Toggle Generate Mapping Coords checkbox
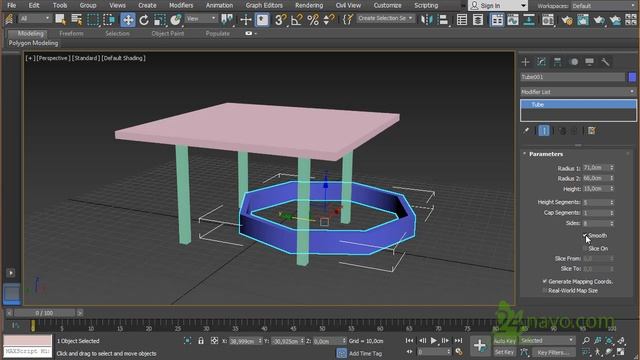This screenshot has width=640, height=360. click(544, 281)
